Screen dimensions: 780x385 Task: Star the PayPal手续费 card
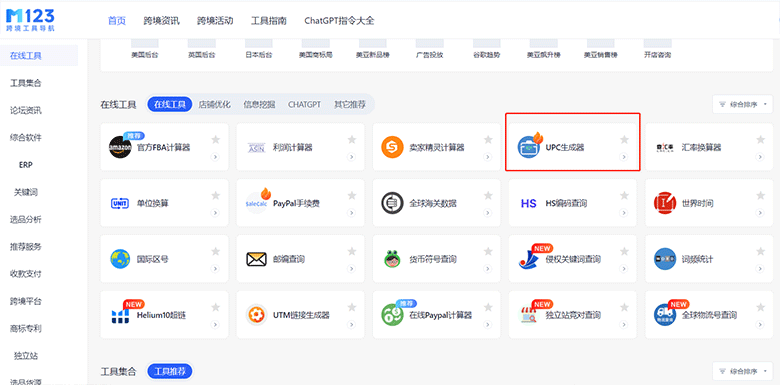point(352,195)
